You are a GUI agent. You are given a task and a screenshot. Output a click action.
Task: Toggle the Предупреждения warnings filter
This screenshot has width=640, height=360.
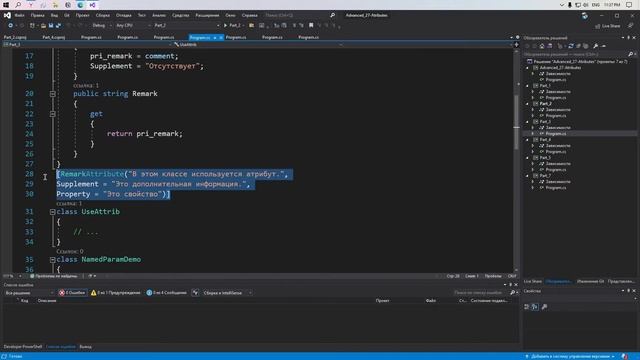116,293
